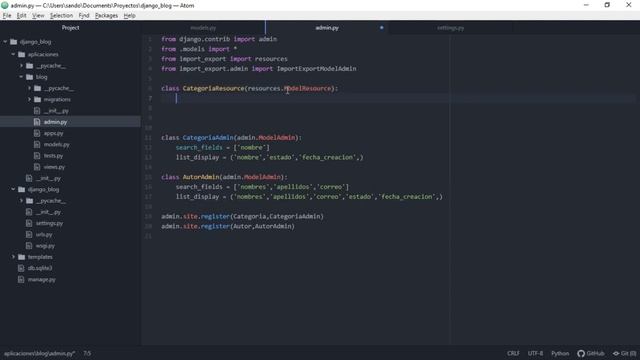Open models.py in the project tree

pyautogui.click(x=56, y=144)
